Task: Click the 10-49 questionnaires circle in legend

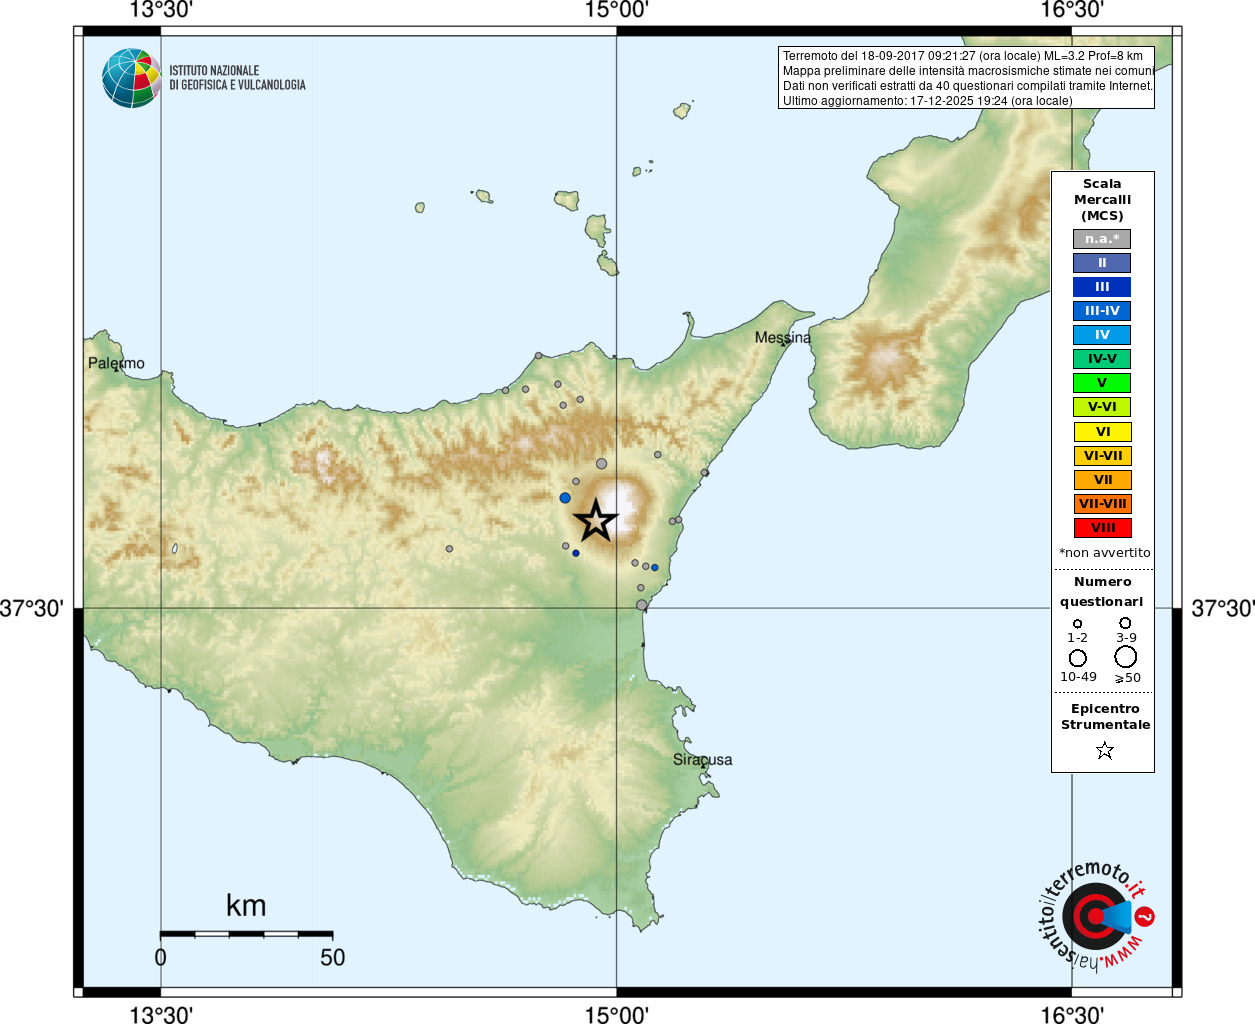Action: coord(1078,658)
